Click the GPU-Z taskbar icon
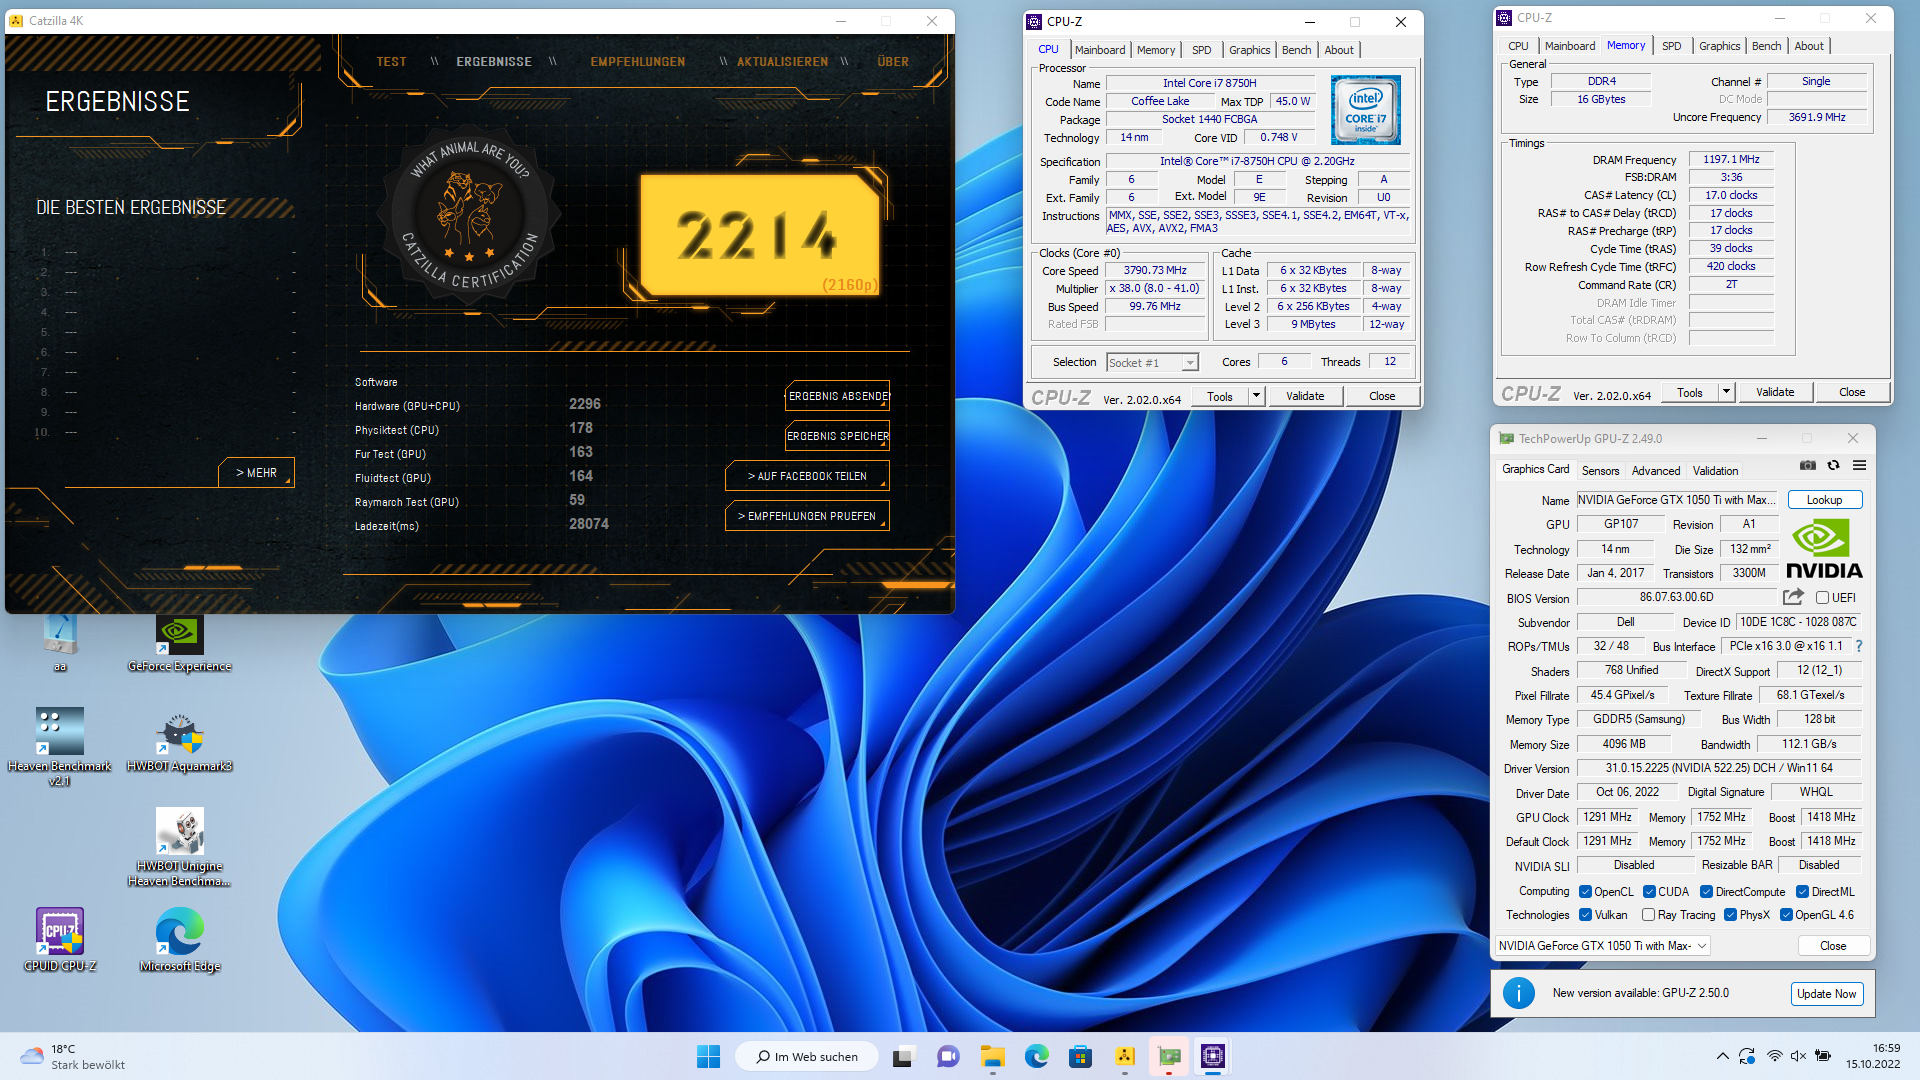The image size is (1920, 1080). click(1169, 1056)
